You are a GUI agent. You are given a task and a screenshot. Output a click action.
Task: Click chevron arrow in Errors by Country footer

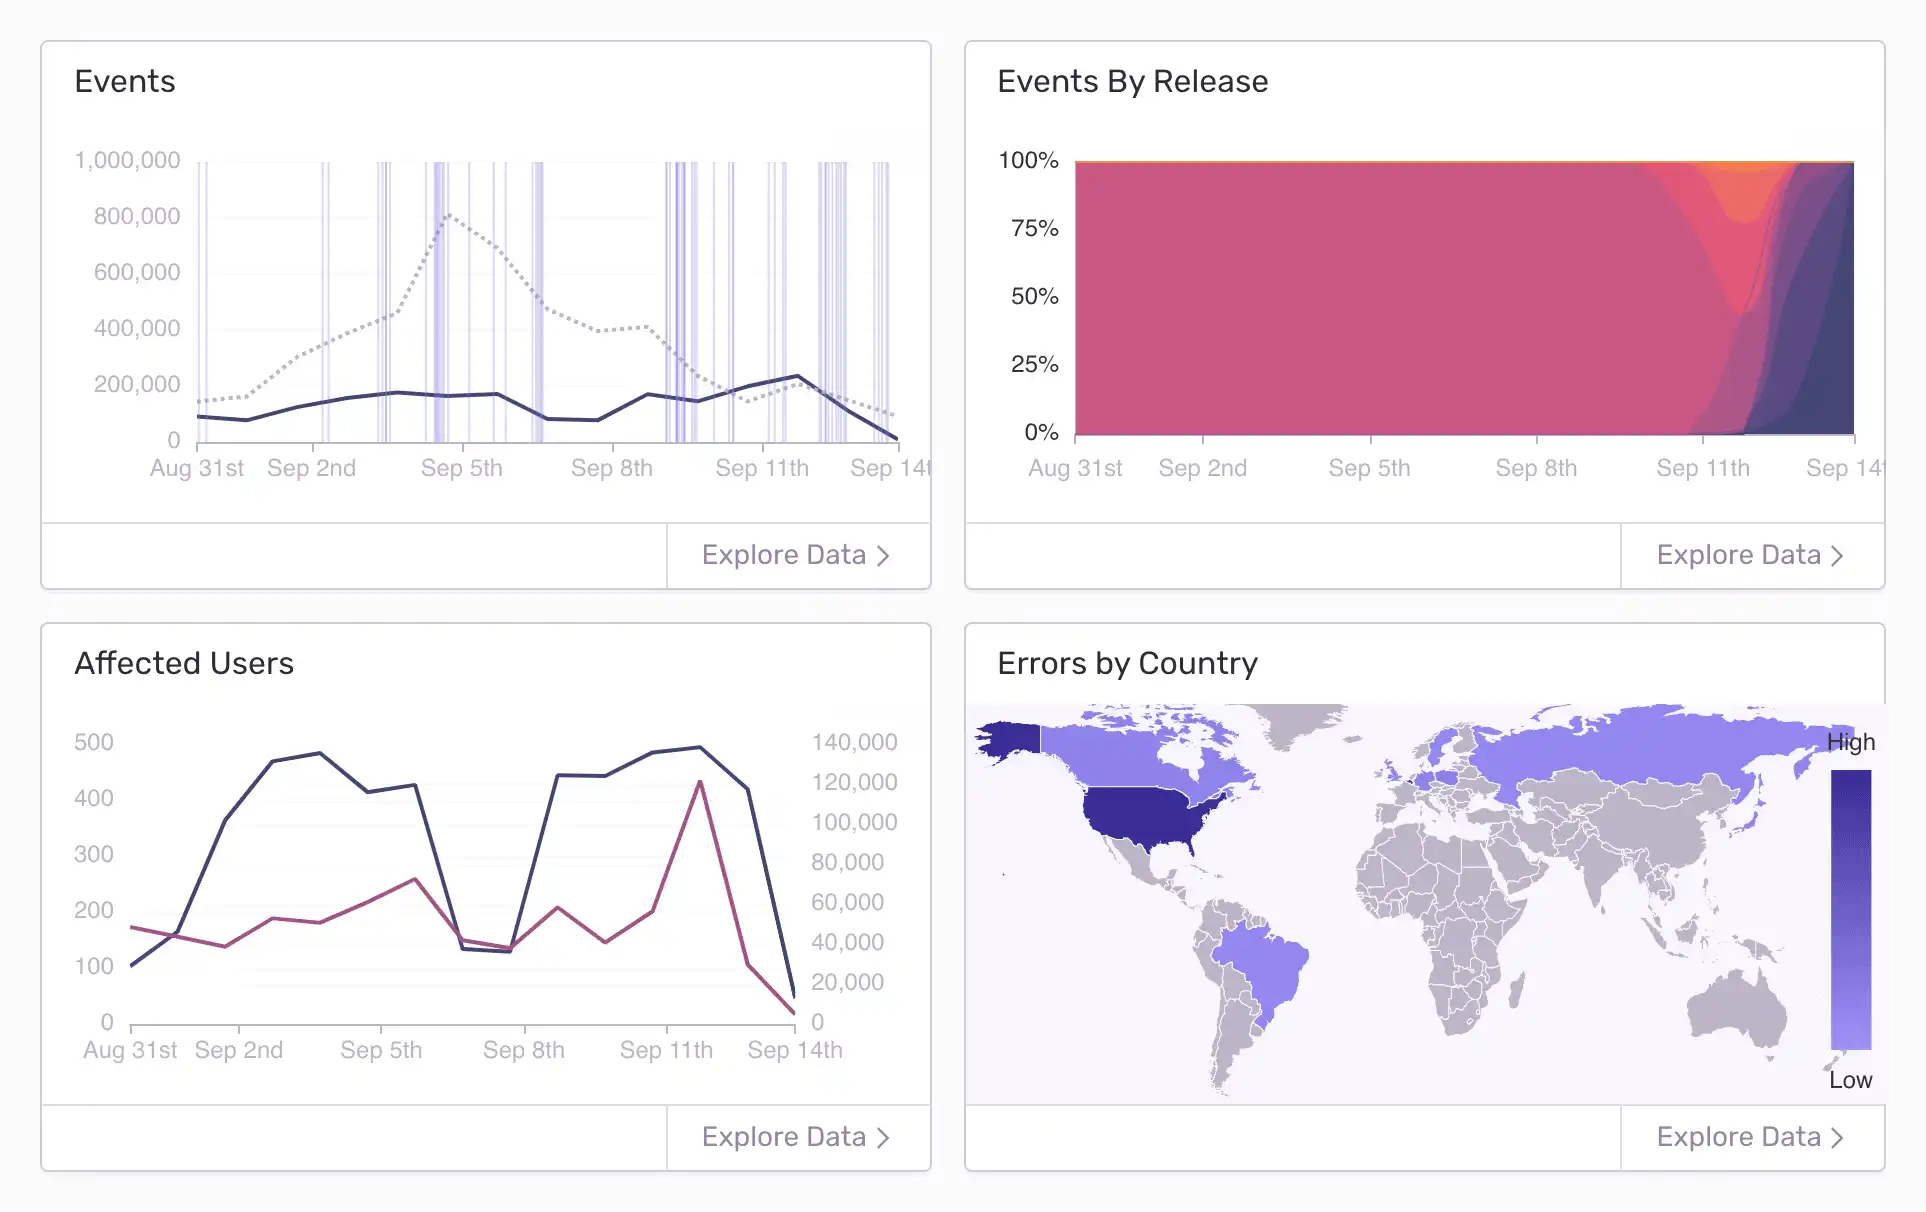1837,1138
